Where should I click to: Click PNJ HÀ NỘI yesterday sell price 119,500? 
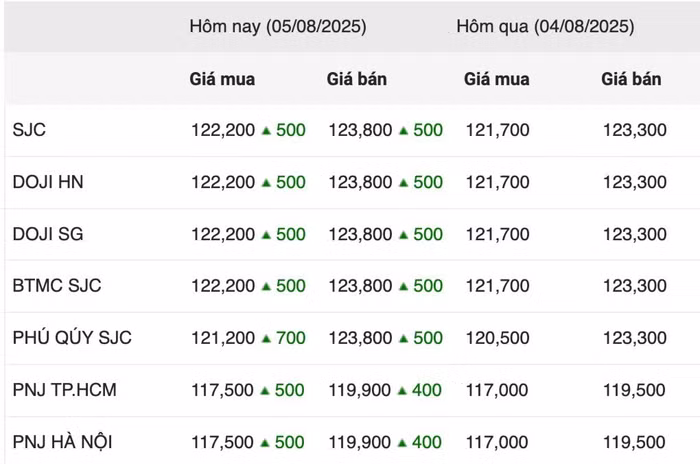pos(634,442)
